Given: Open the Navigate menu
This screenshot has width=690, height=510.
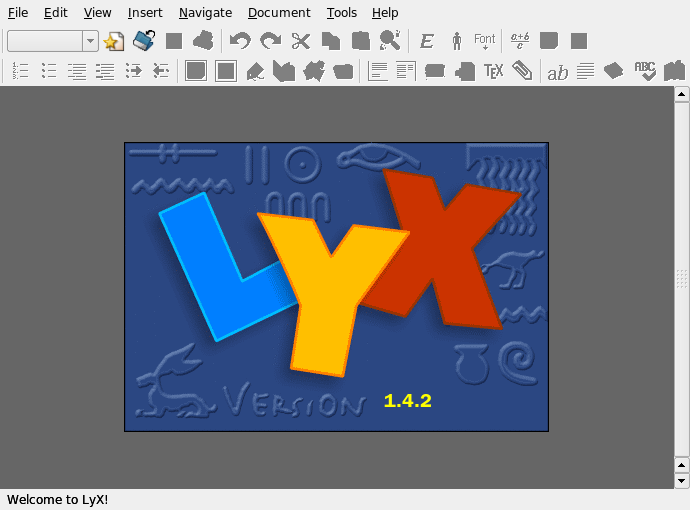Looking at the screenshot, I should point(205,13).
